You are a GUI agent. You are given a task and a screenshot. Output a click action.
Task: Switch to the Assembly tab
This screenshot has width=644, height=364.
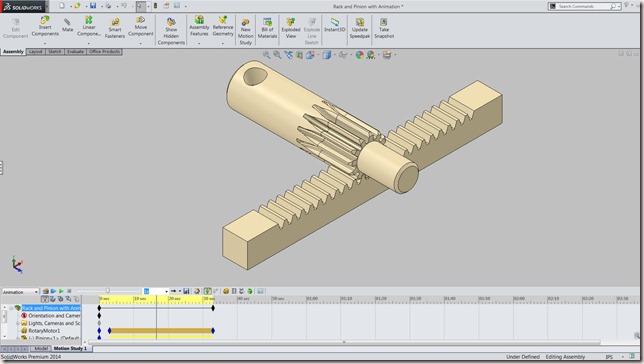[13, 52]
